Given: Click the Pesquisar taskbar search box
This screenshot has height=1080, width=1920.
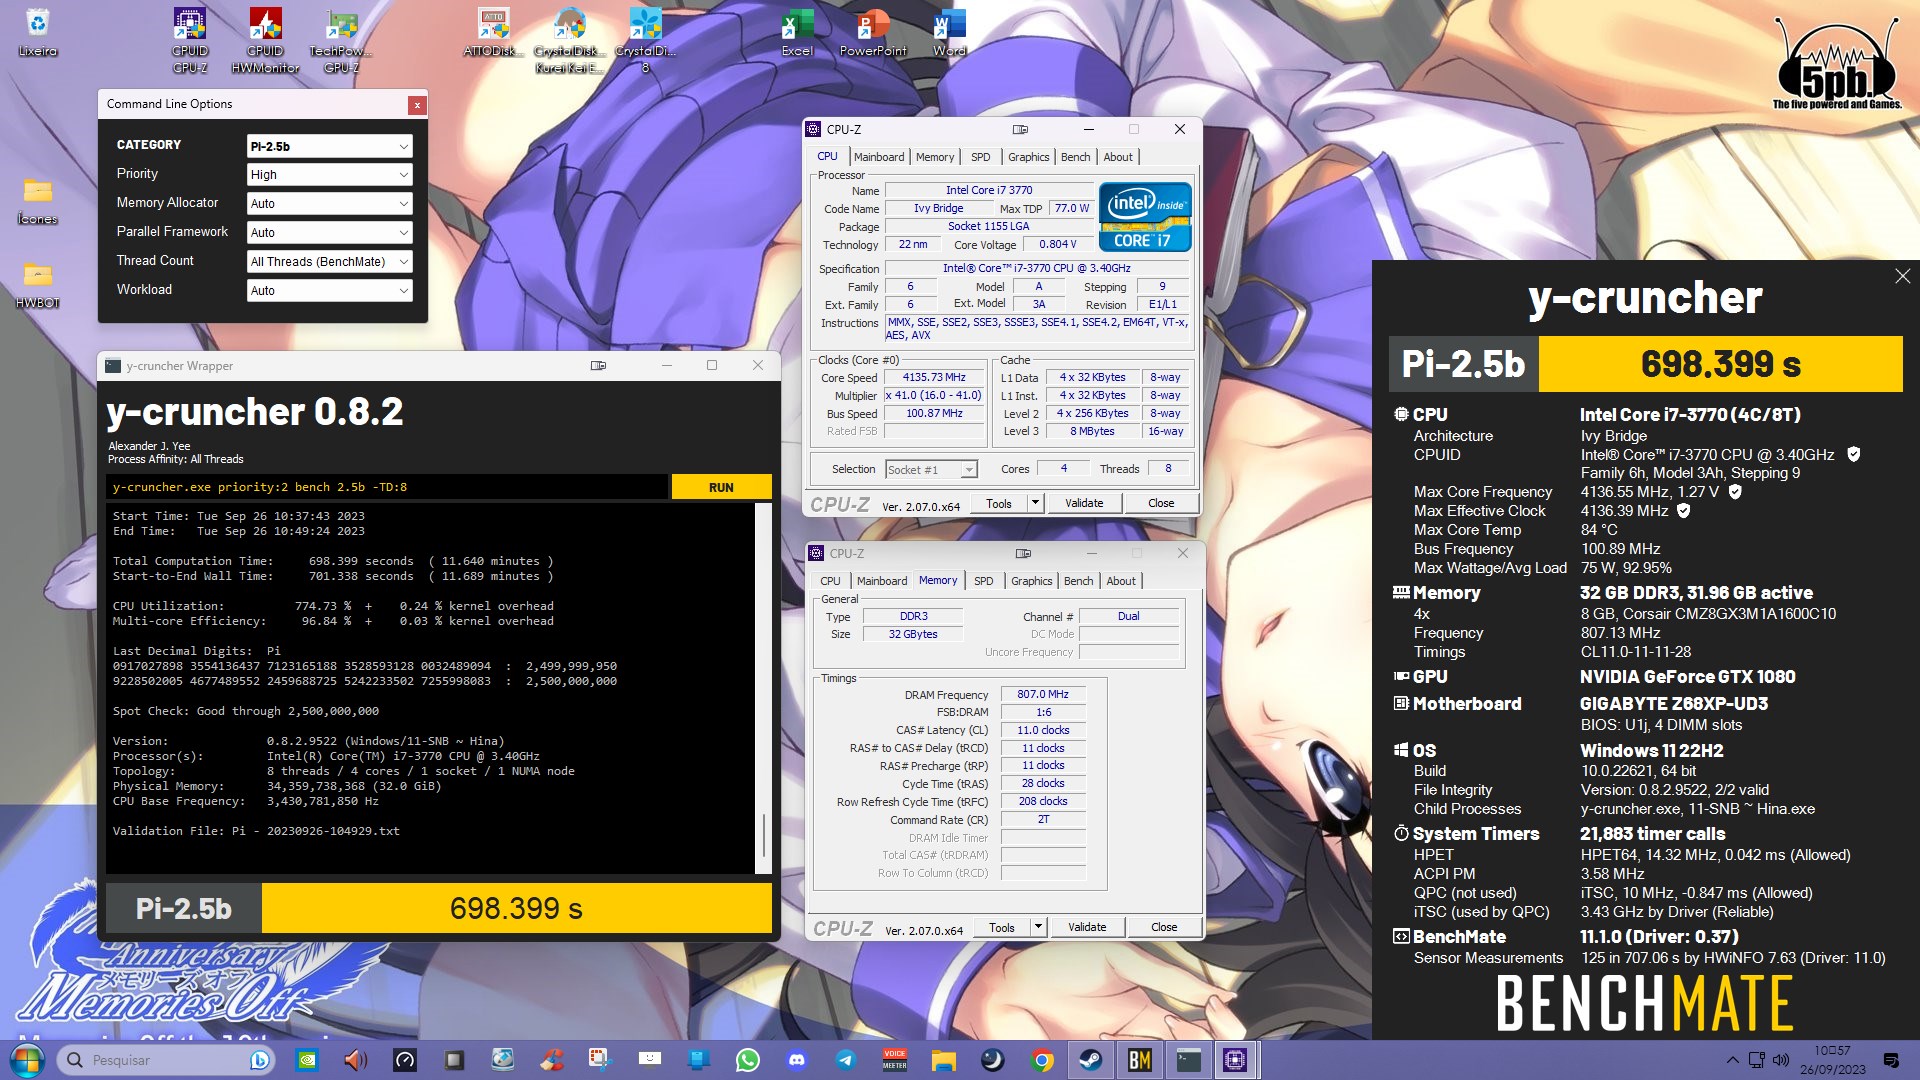Looking at the screenshot, I should [x=167, y=1060].
